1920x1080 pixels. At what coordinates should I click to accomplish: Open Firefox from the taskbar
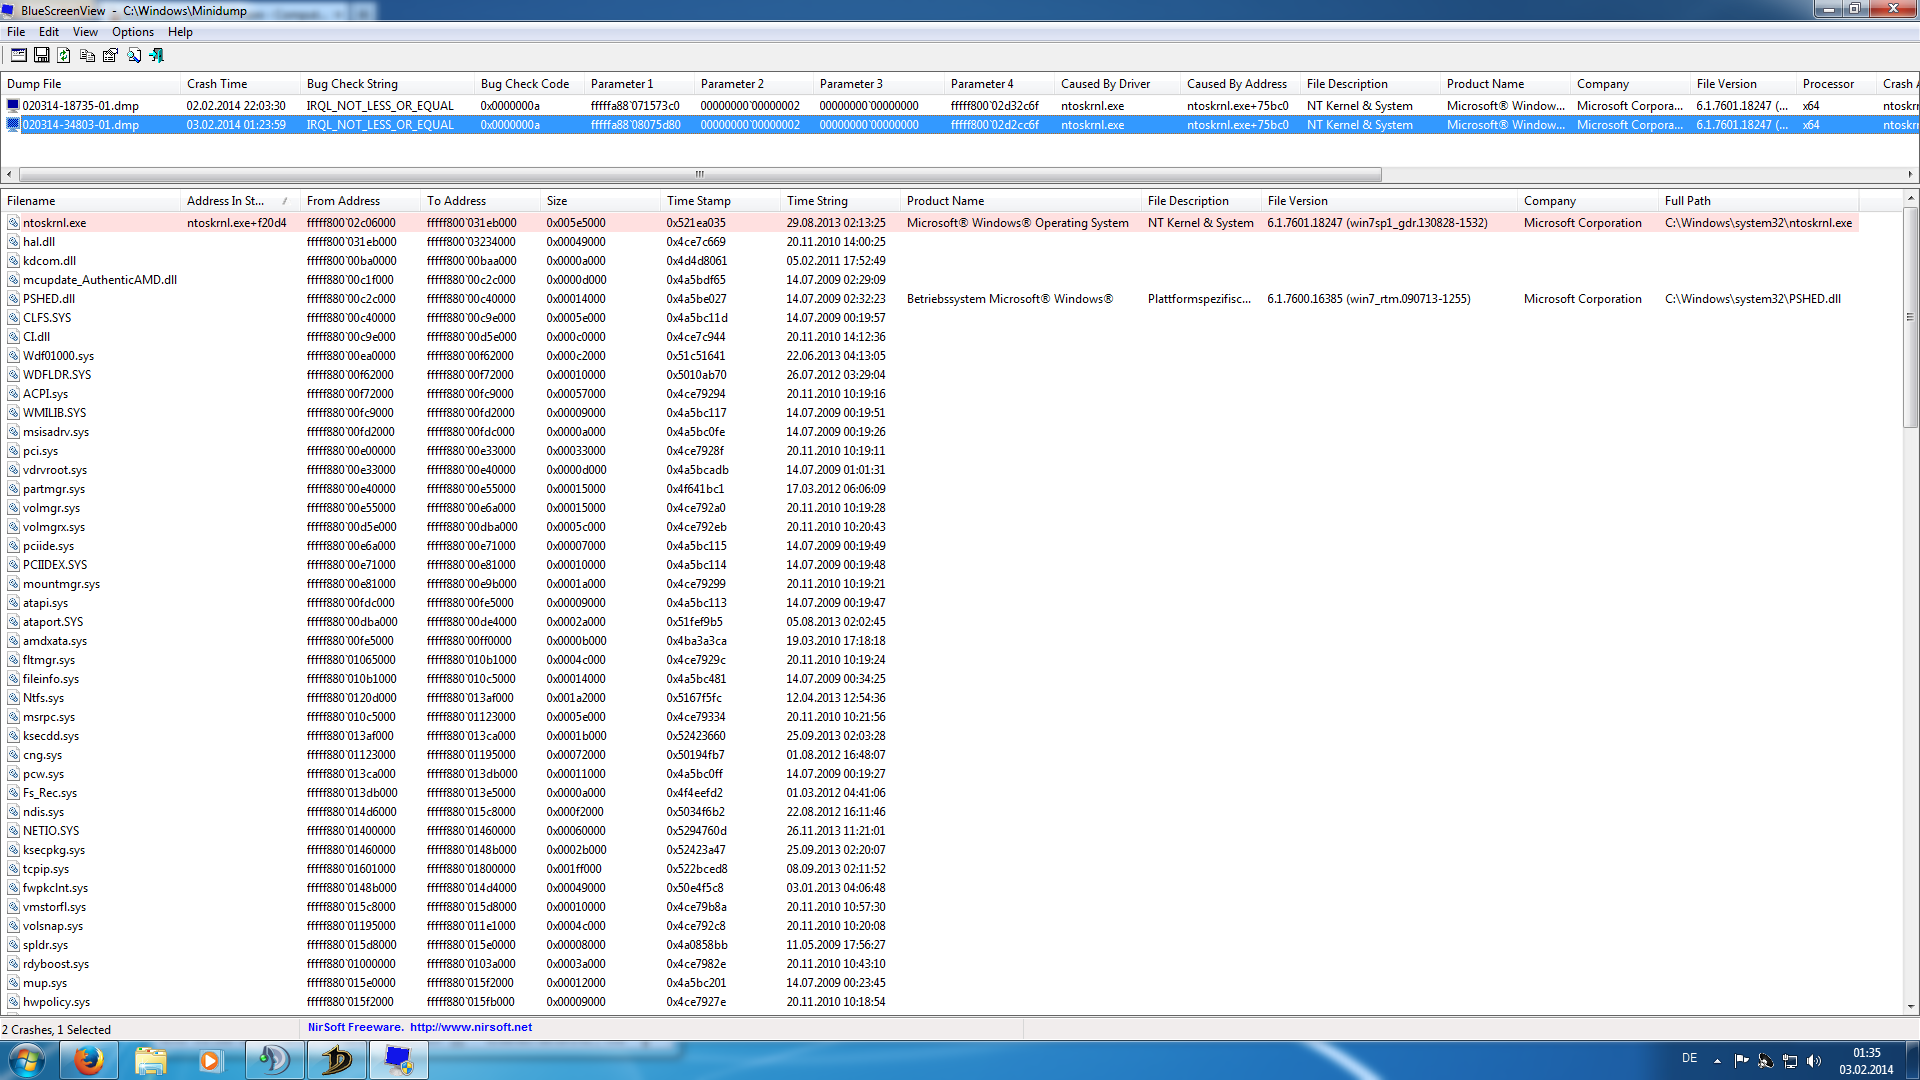click(x=89, y=1060)
